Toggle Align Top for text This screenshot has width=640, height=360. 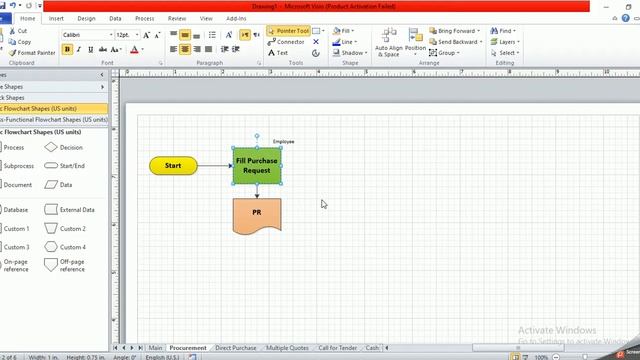tap(173, 35)
